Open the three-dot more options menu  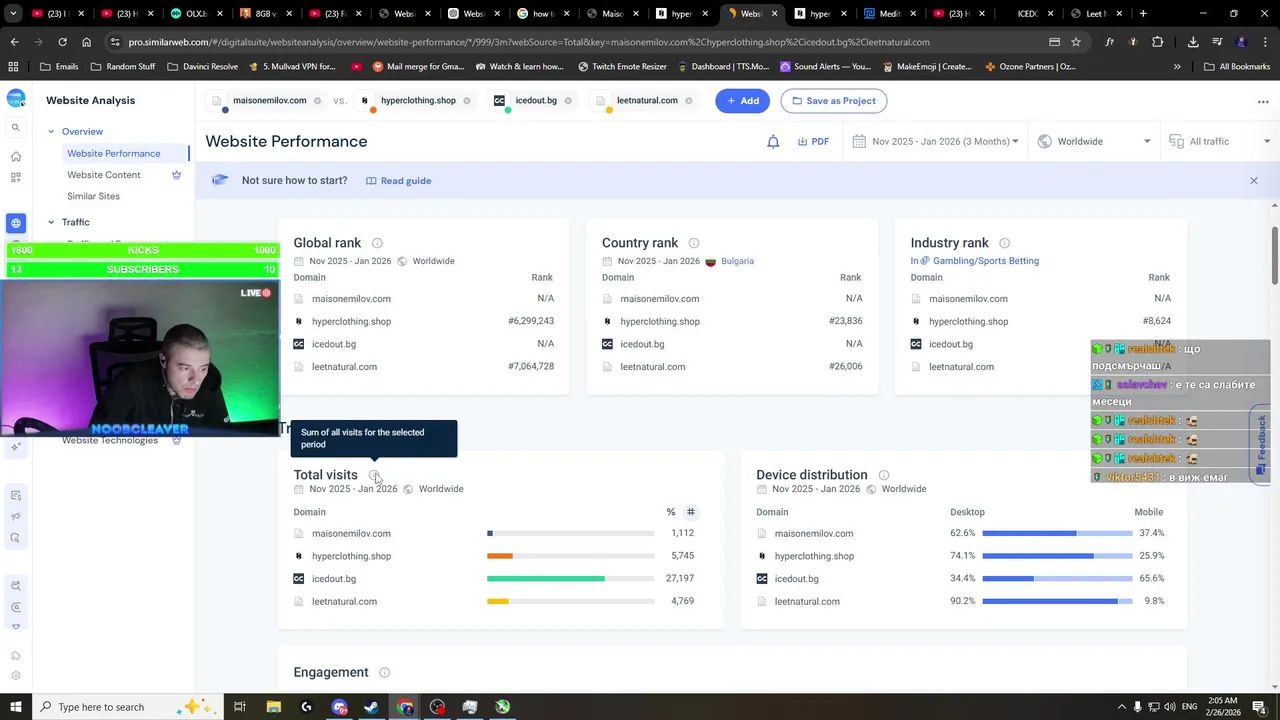(1263, 101)
